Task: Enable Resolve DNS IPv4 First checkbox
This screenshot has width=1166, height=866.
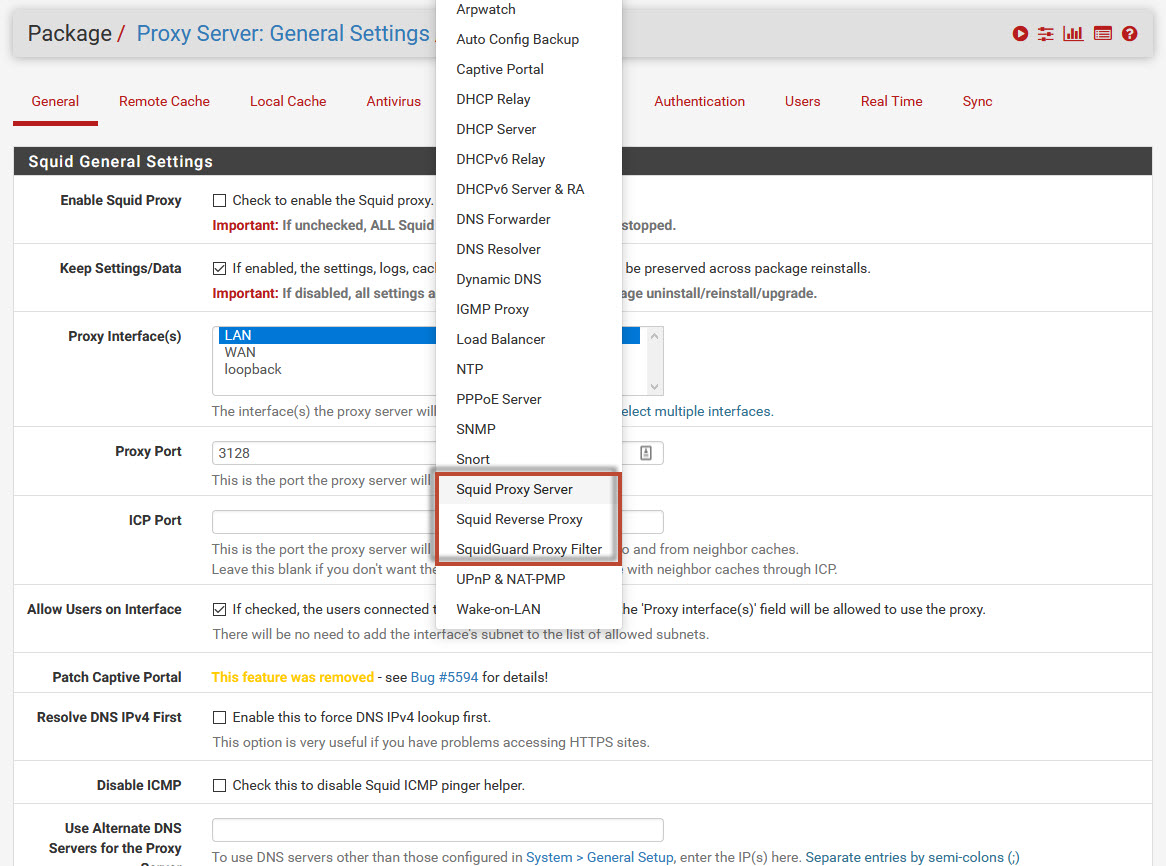Action: [219, 717]
